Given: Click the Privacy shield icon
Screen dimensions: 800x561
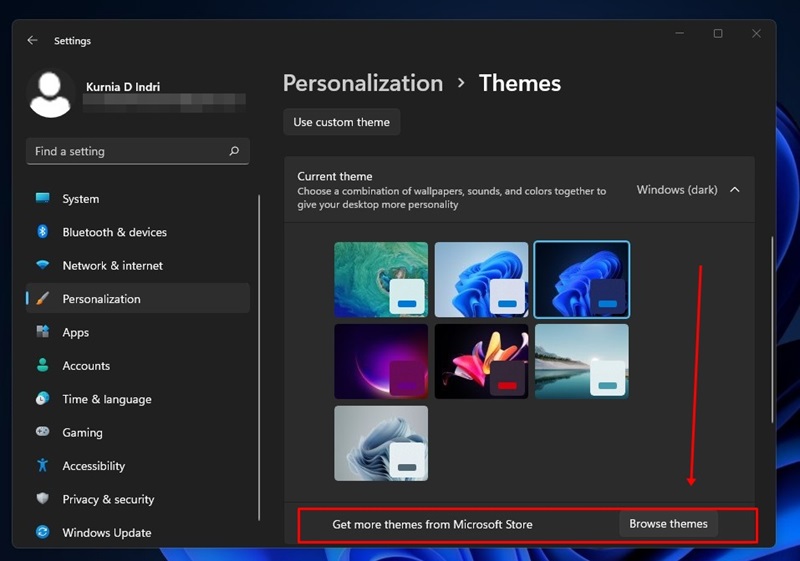Looking at the screenshot, I should pyautogui.click(x=42, y=498).
